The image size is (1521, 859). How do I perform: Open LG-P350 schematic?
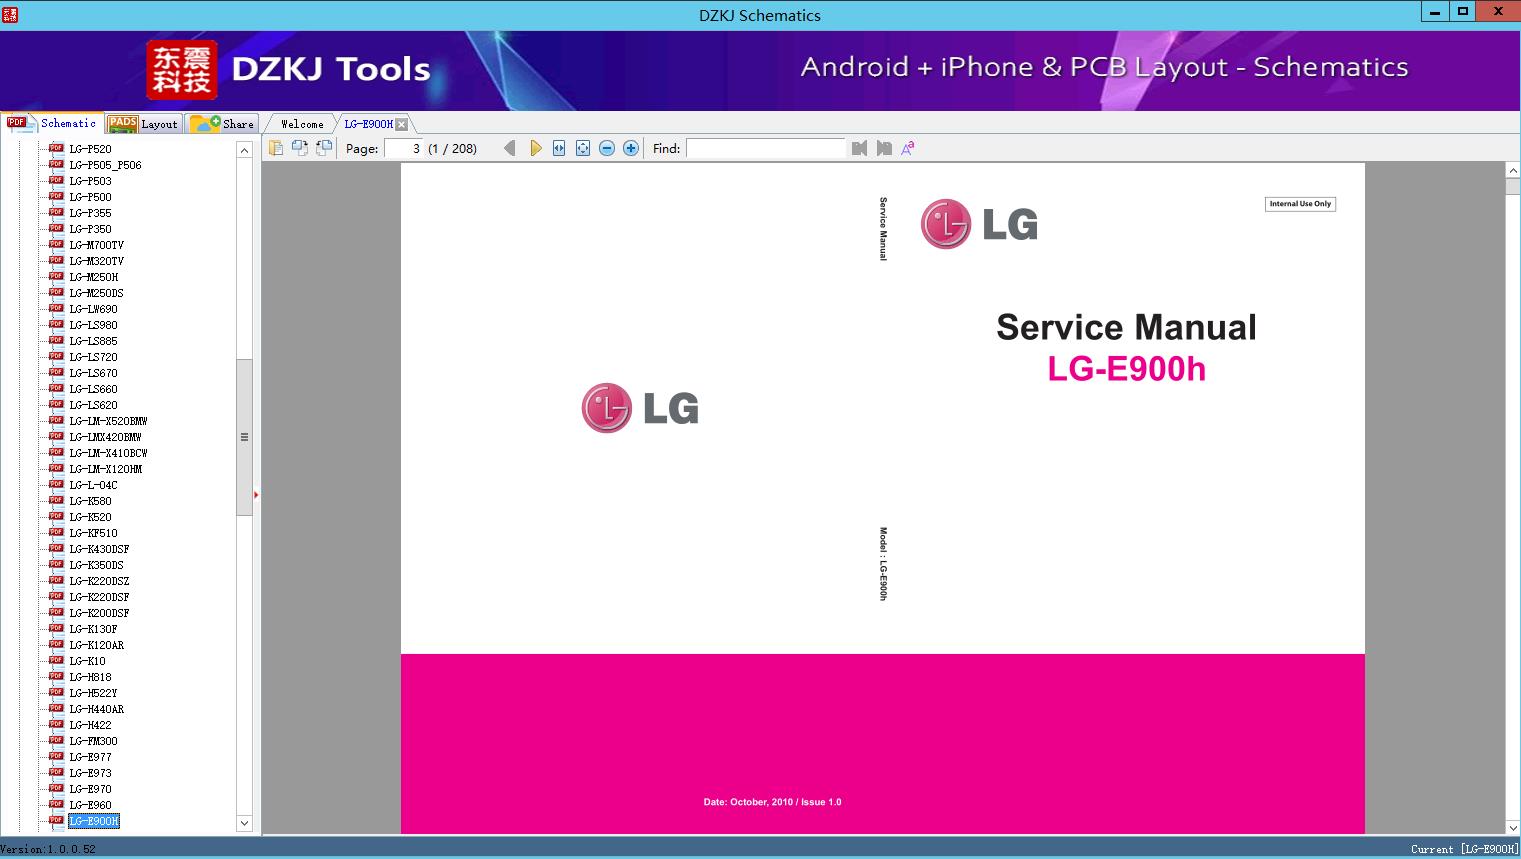[90, 229]
